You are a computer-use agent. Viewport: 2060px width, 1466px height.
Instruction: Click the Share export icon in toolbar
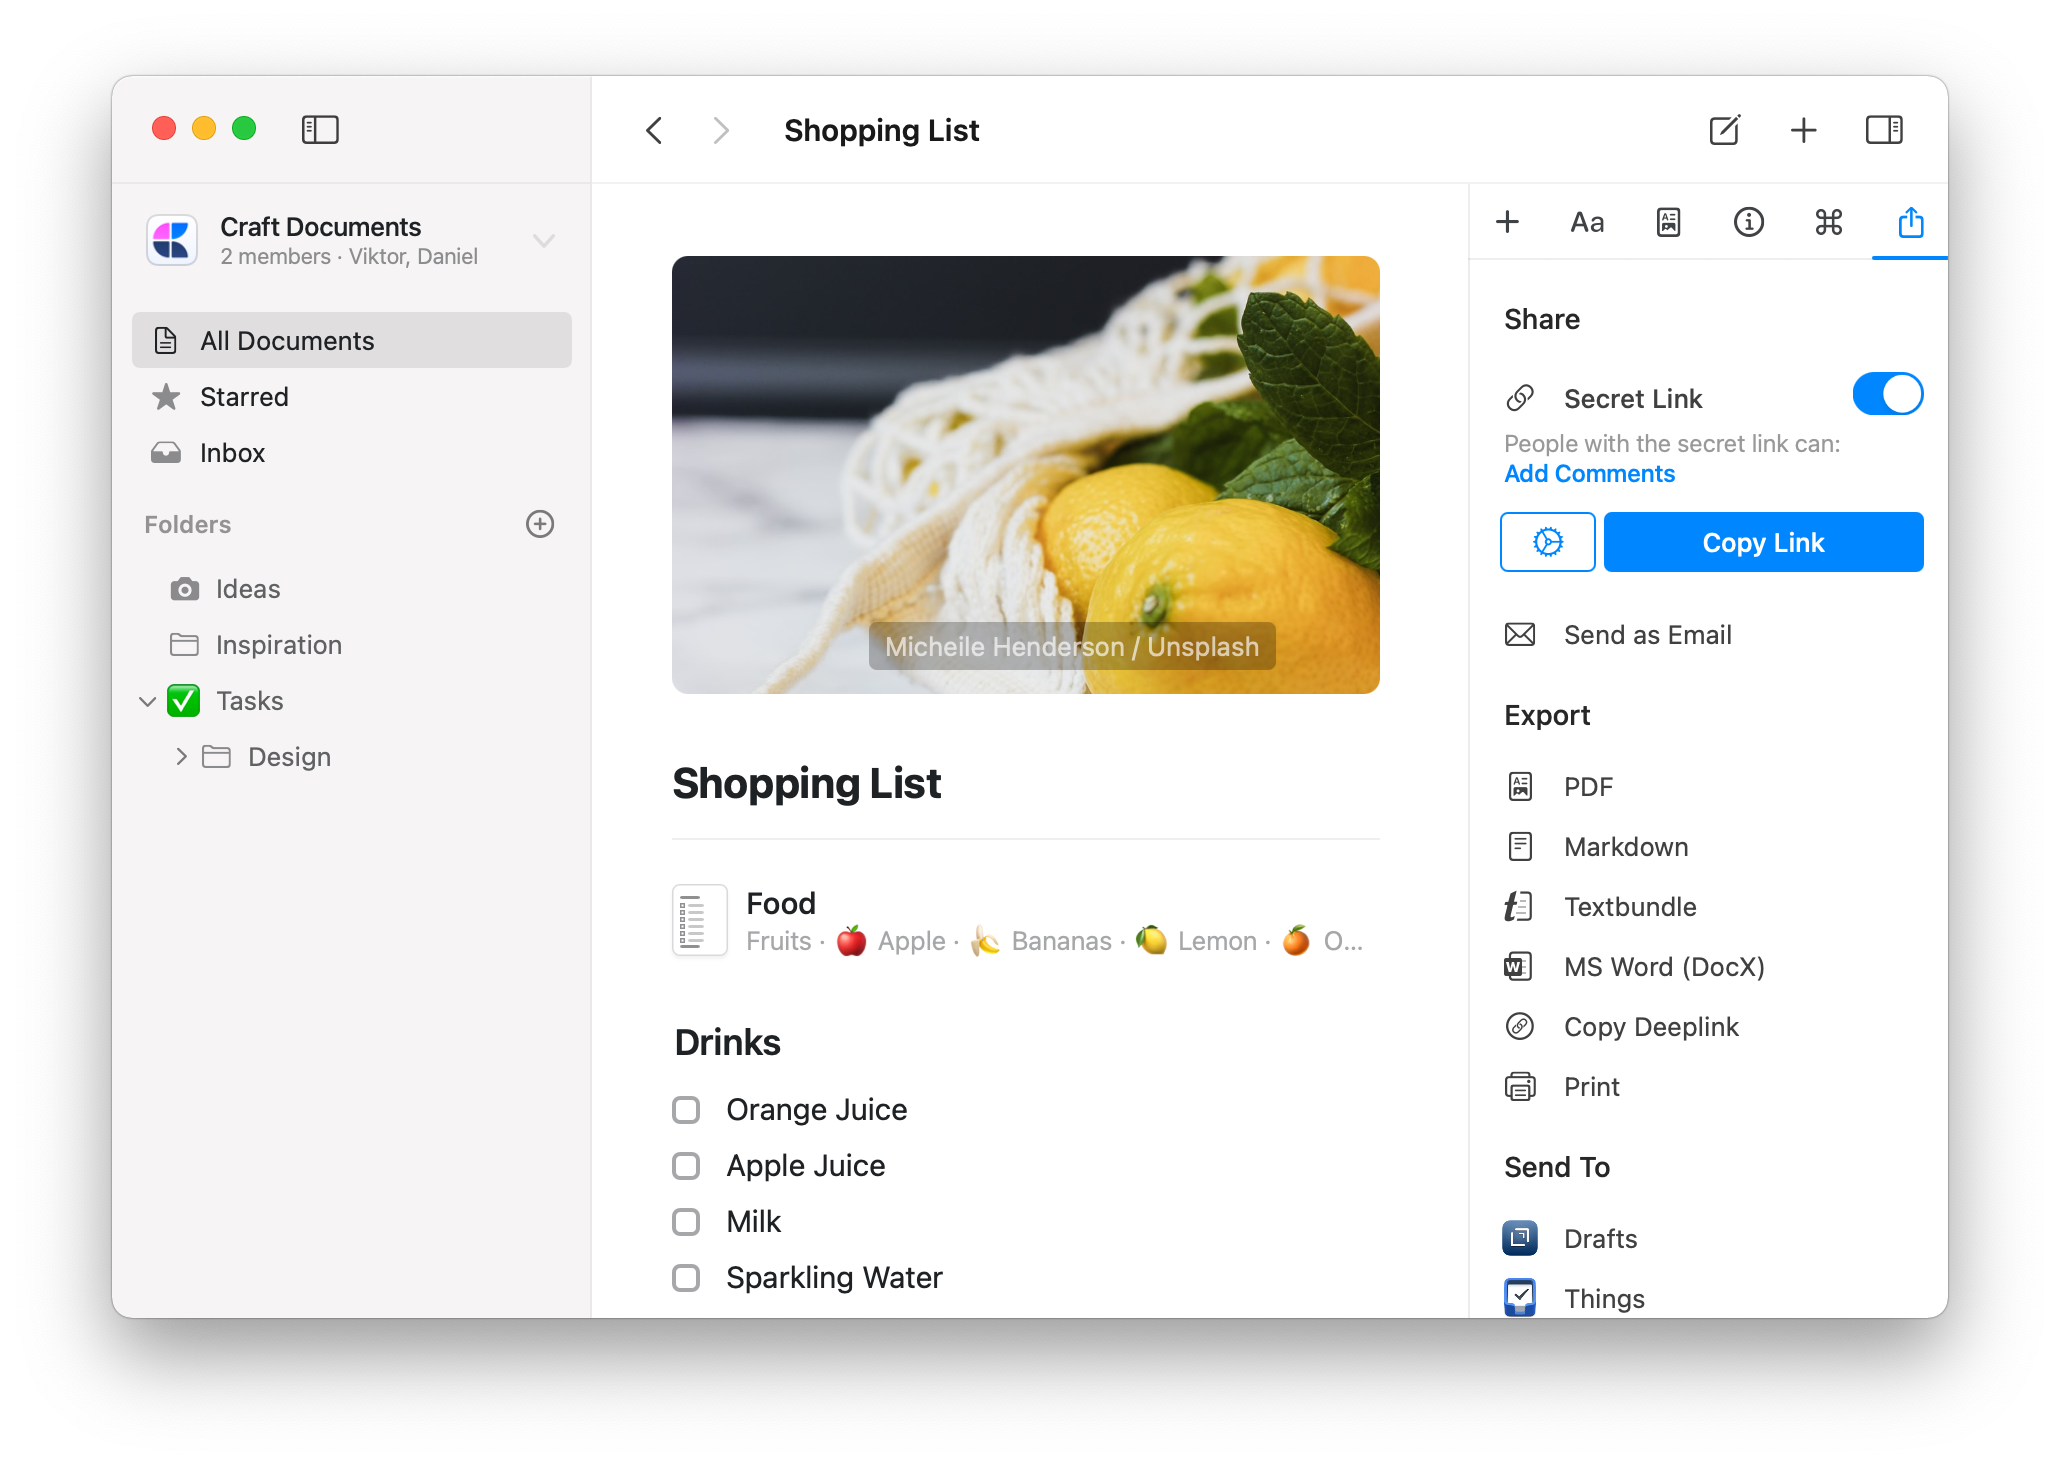coord(1909,222)
